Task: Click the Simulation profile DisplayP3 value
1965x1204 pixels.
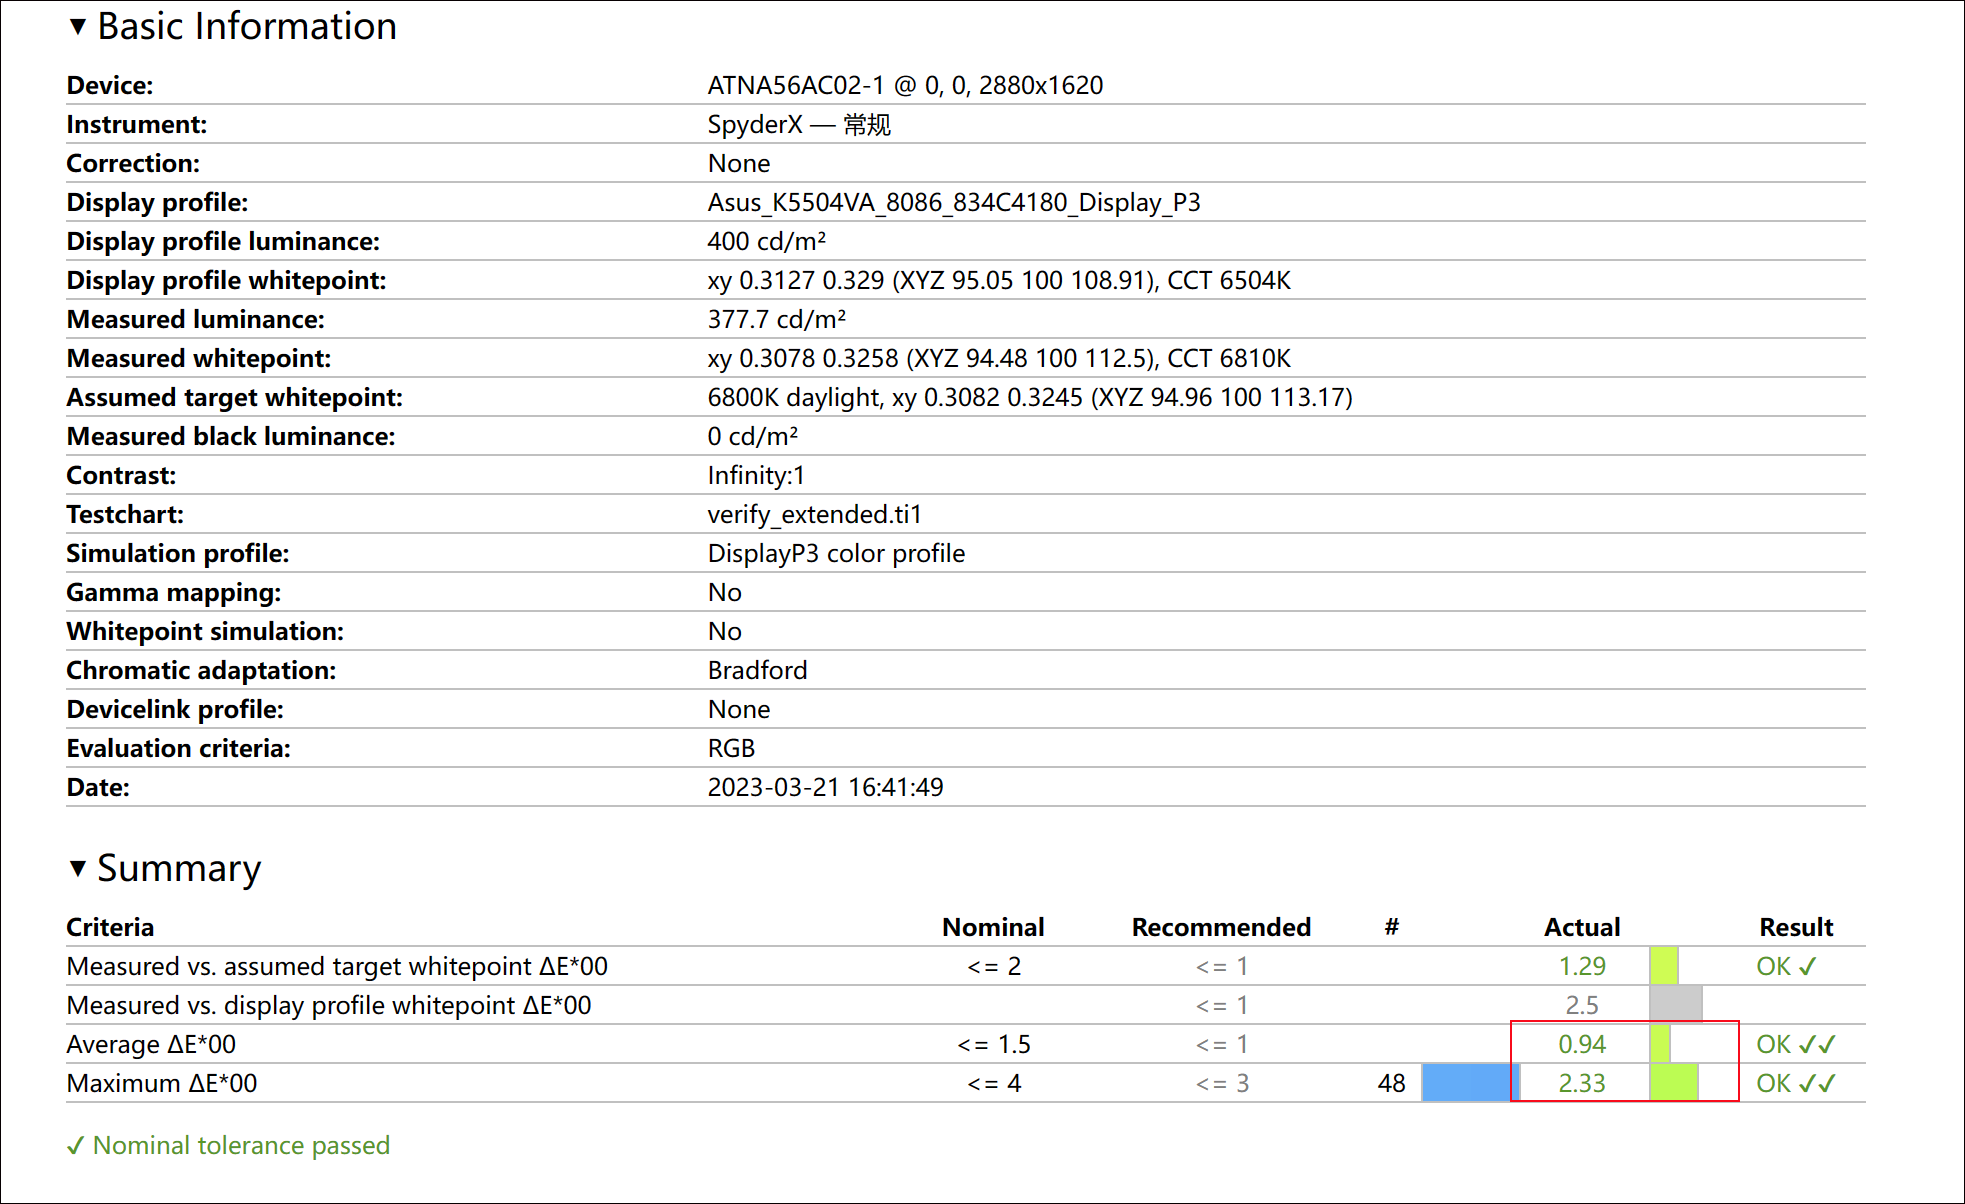Action: click(836, 553)
